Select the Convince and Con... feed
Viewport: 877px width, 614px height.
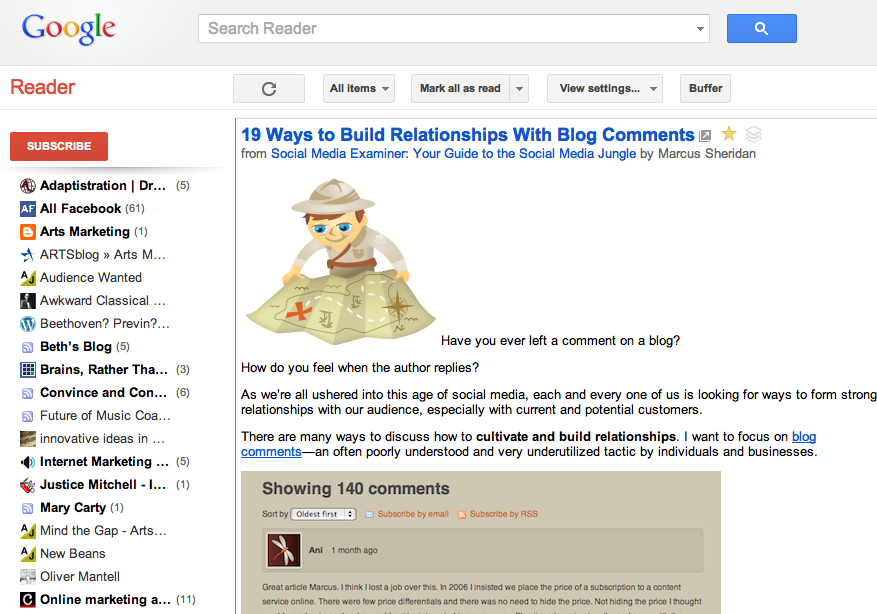(103, 393)
